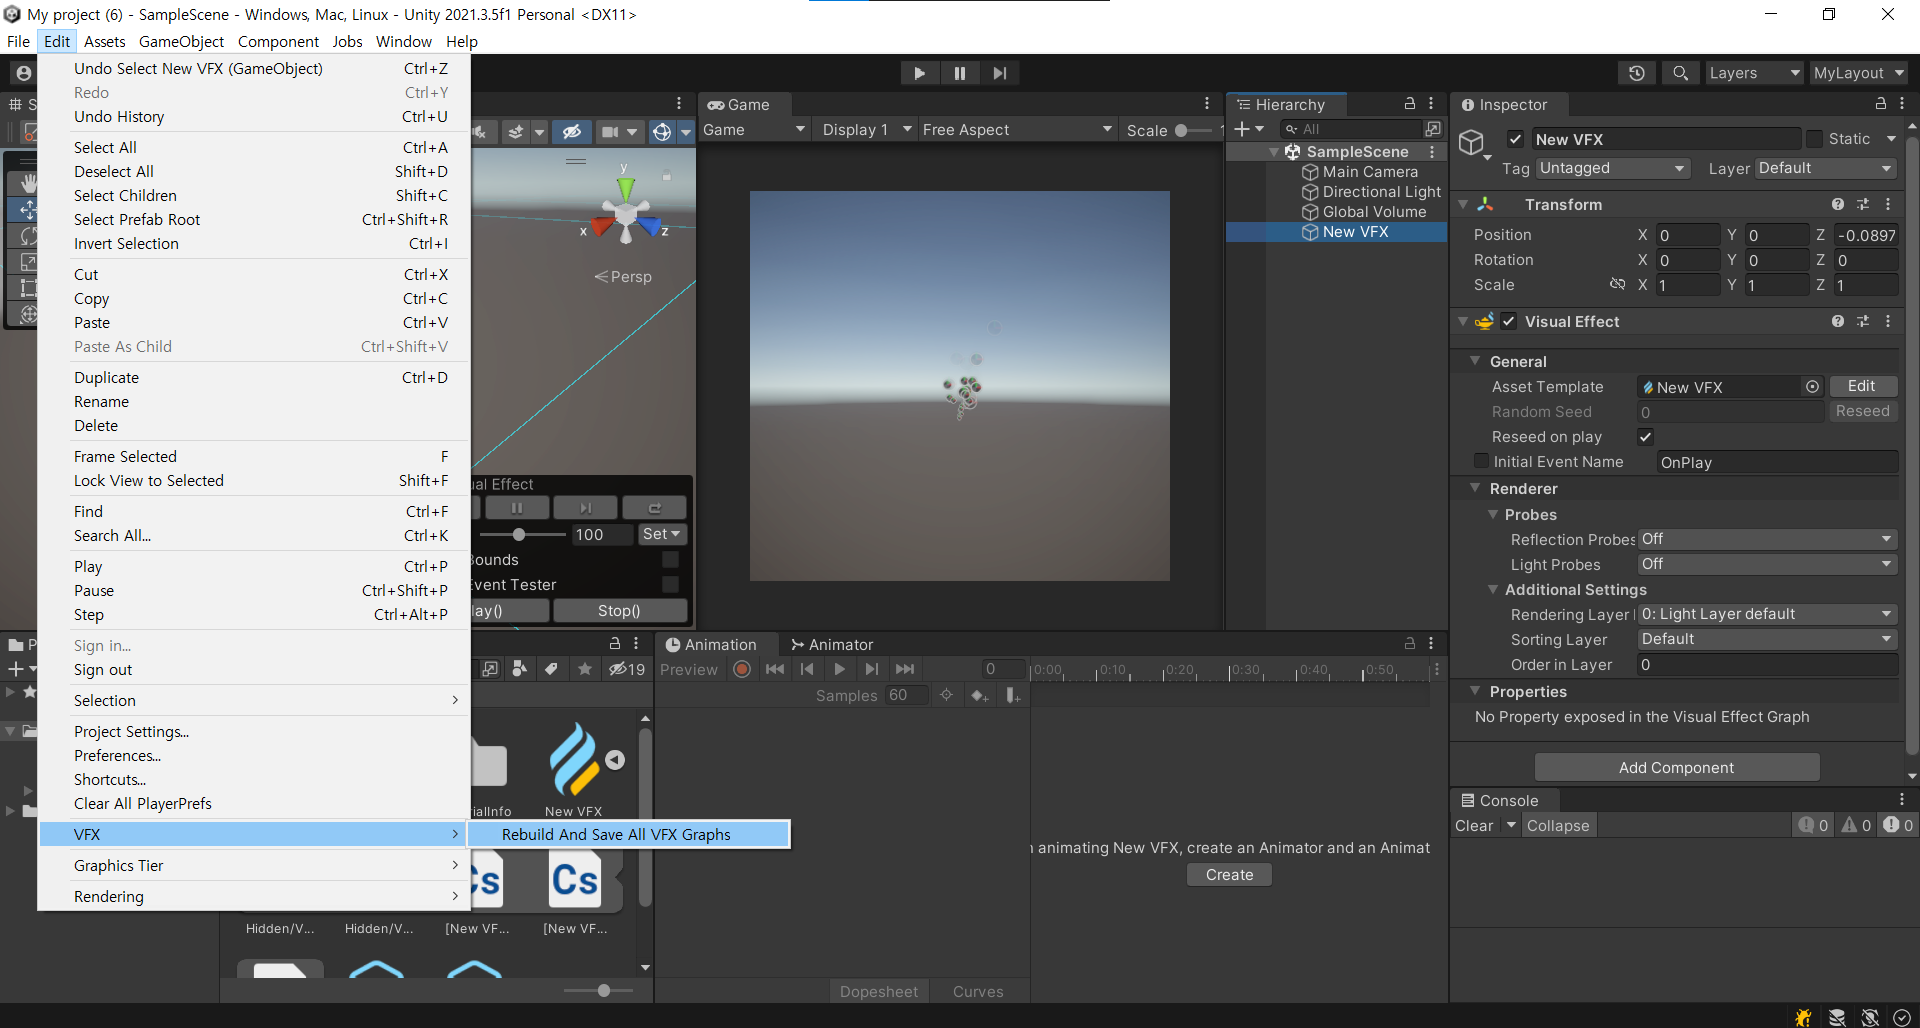Click the Step forward button in the top toolbar

999,73
